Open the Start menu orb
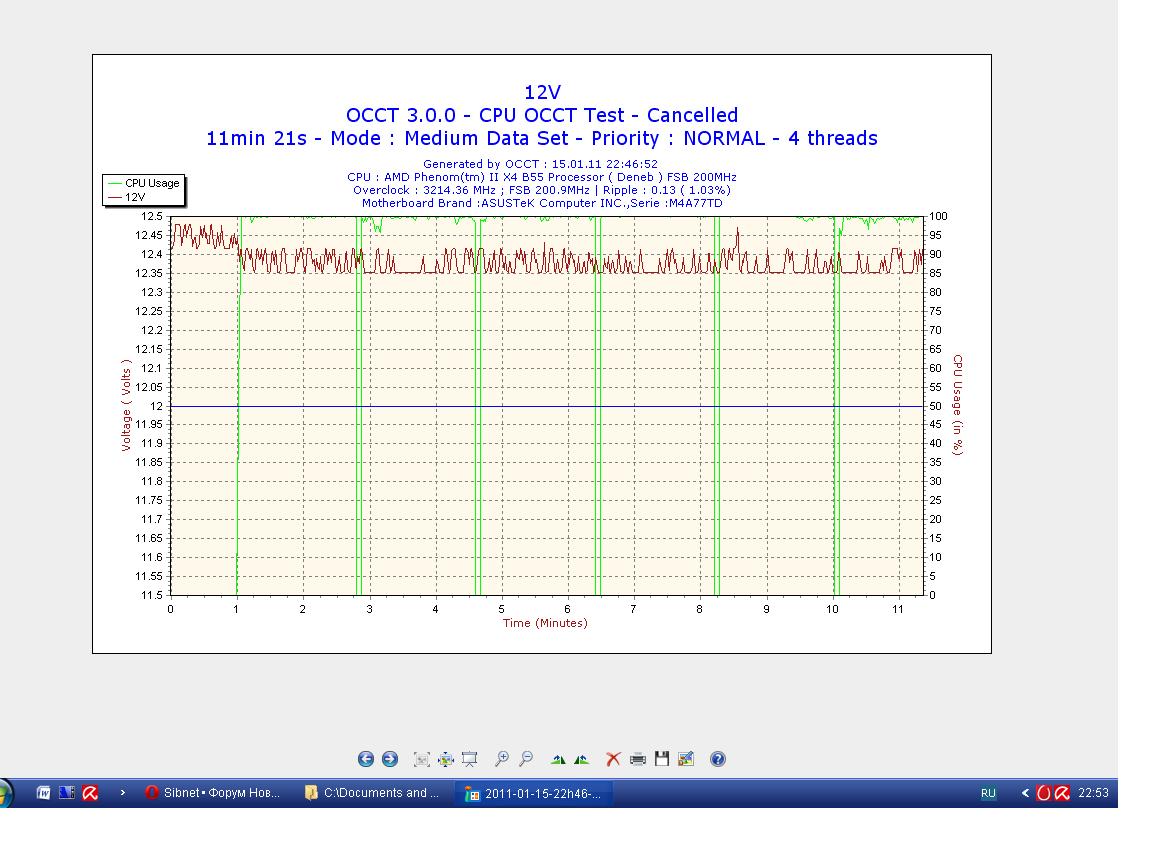The height and width of the screenshot is (864, 1152). (4, 793)
